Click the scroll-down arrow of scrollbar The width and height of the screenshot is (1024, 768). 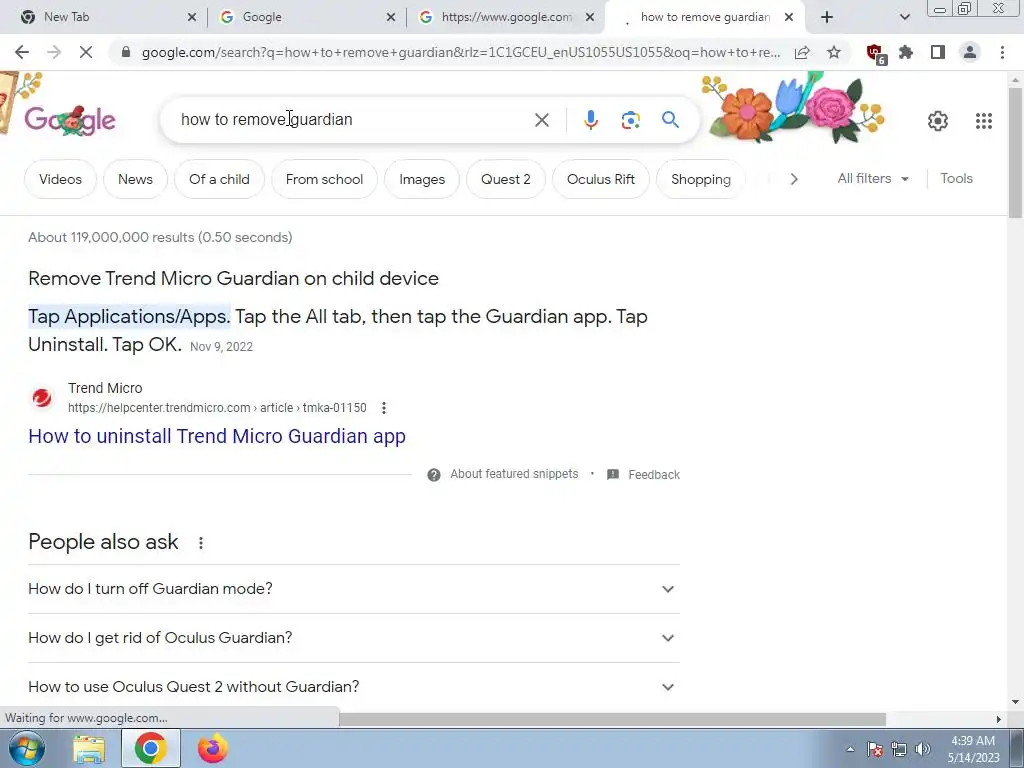(x=1015, y=702)
